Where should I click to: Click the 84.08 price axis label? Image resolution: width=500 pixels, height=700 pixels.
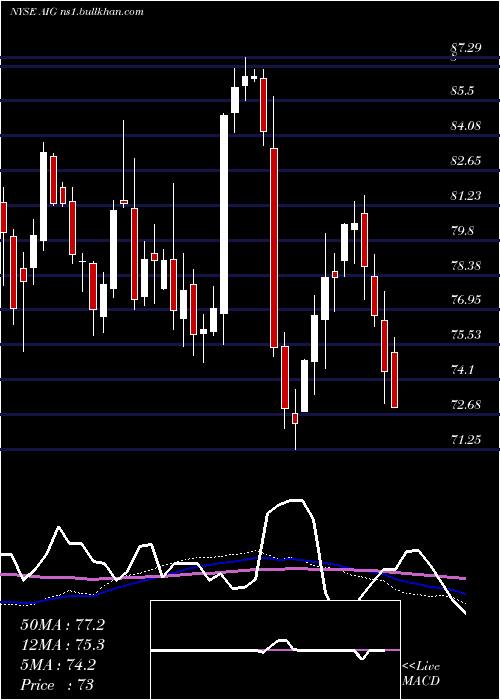[x=466, y=126]
